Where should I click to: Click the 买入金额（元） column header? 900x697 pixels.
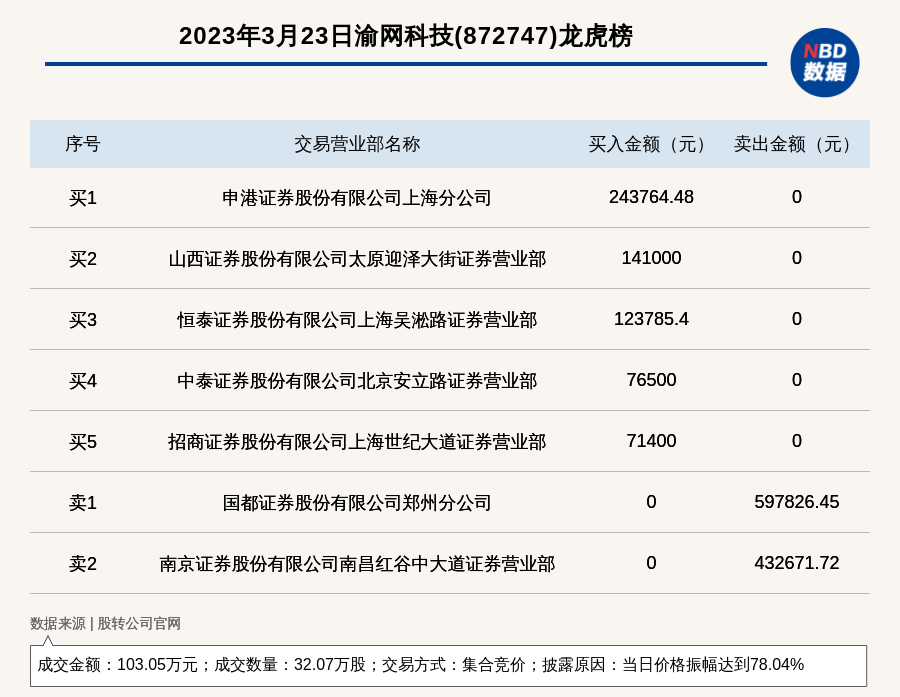point(651,144)
